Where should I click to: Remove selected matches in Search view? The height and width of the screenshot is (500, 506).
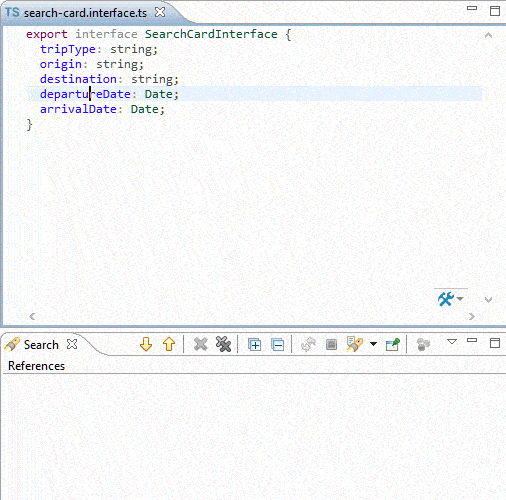coord(200,344)
